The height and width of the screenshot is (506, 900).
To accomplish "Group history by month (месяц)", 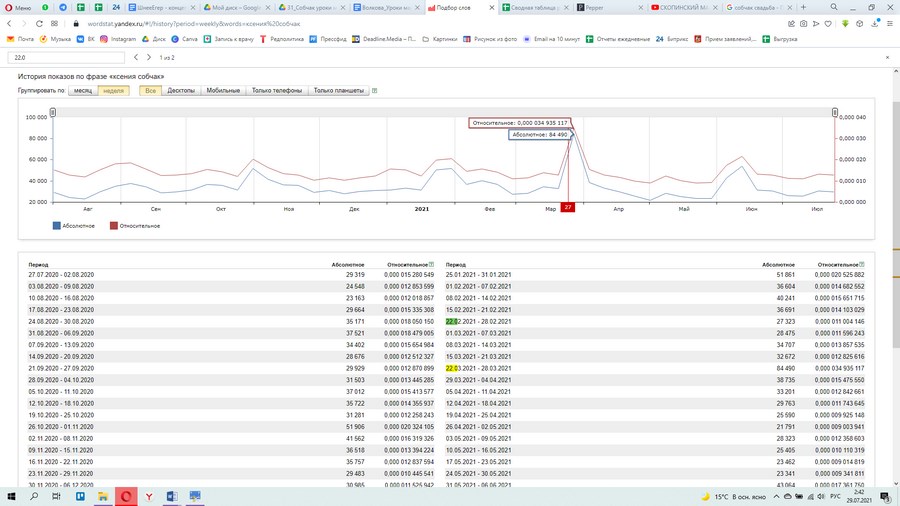I will (x=82, y=90).
